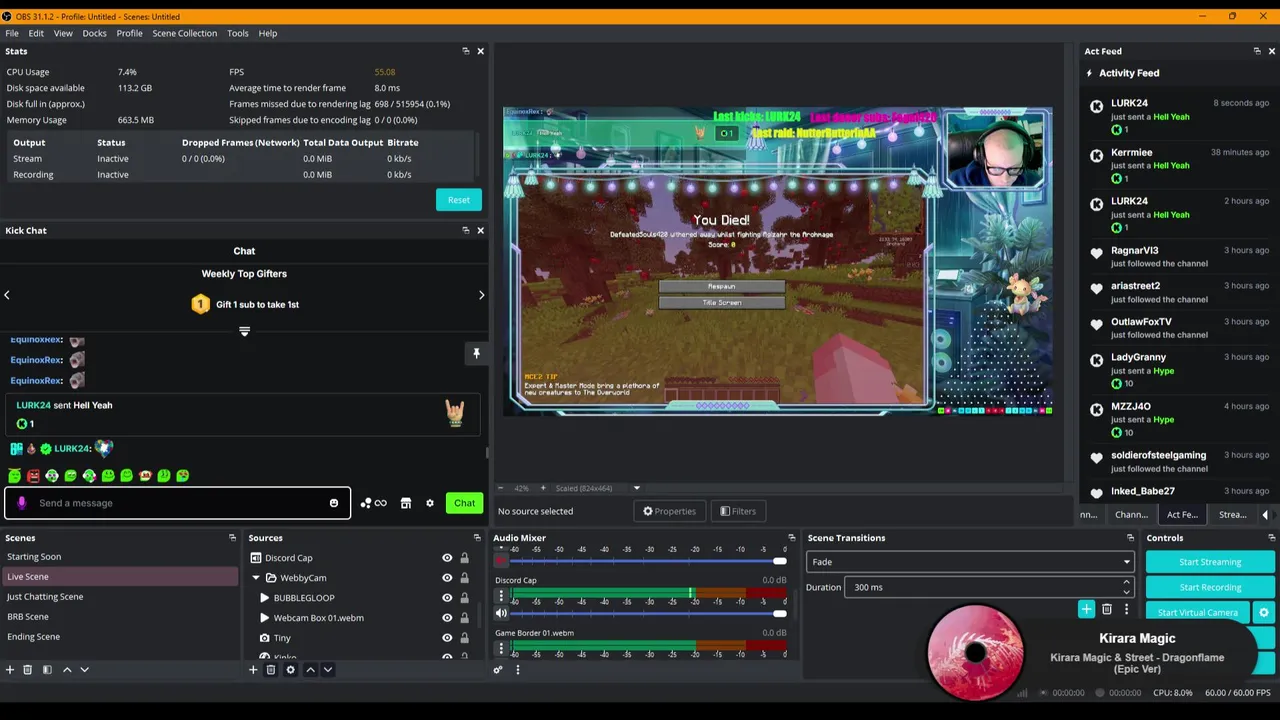Screen dimensions: 1280x720
Task: Open Audio Mixer toolbar options menu dots
Action: click(x=517, y=669)
